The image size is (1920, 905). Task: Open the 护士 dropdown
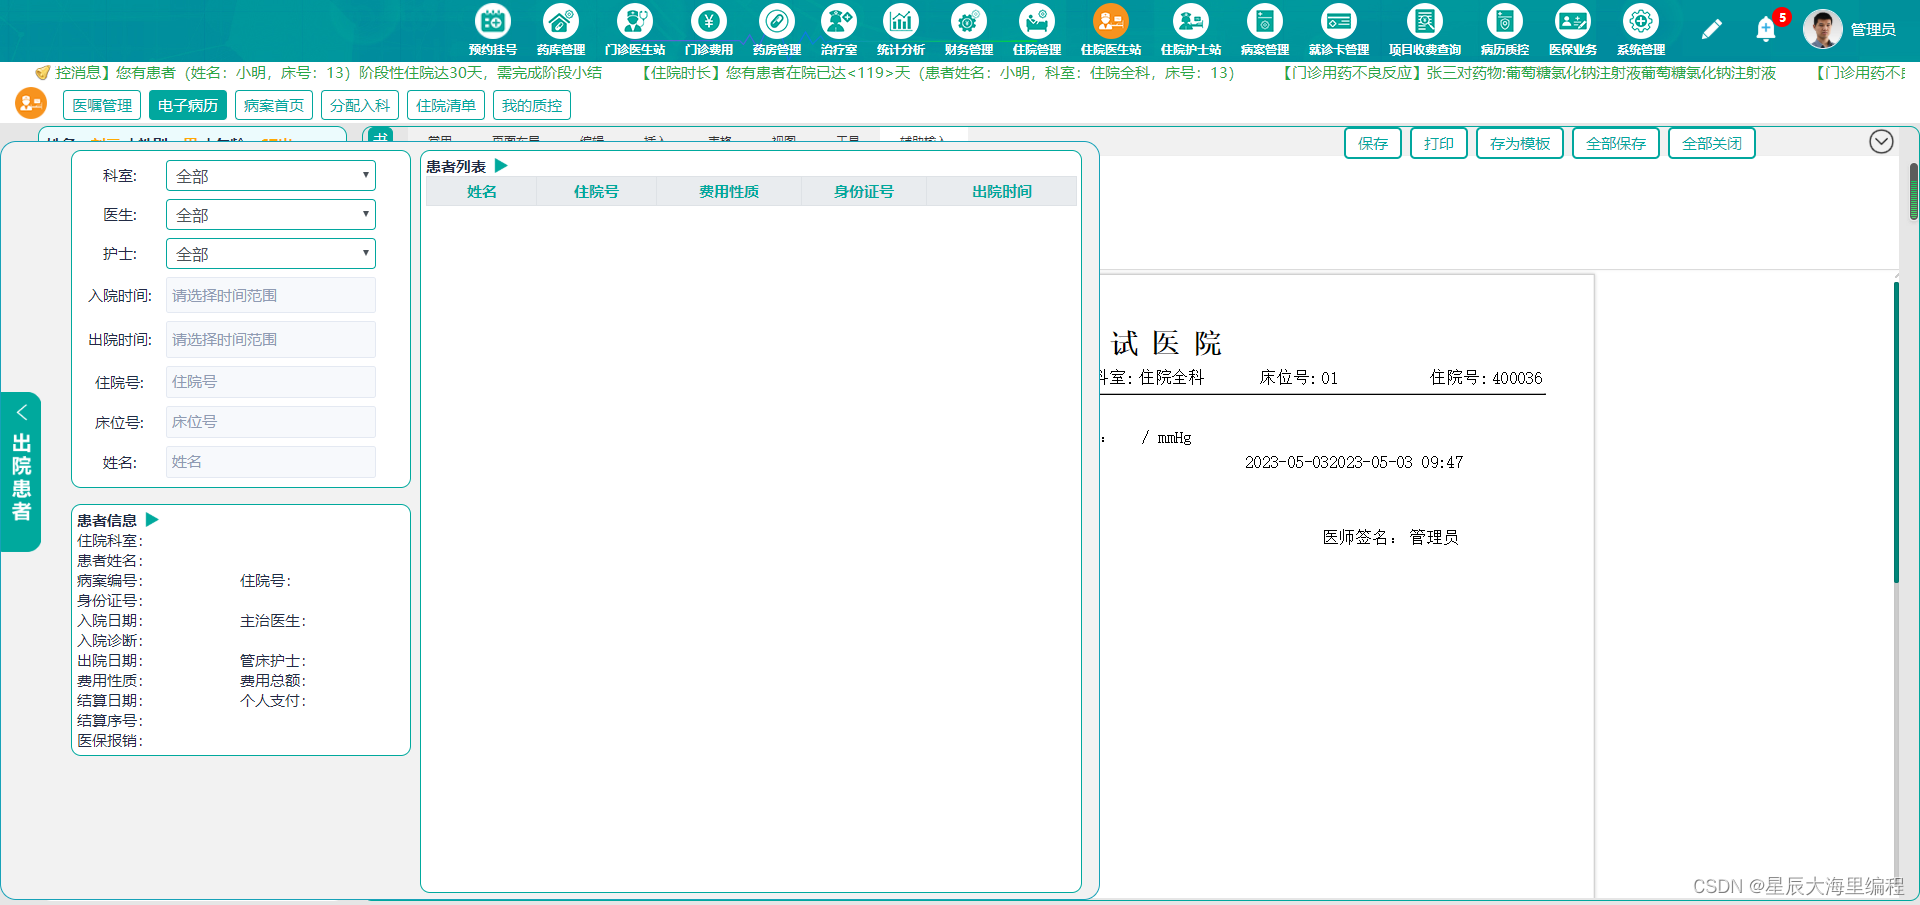coord(271,254)
